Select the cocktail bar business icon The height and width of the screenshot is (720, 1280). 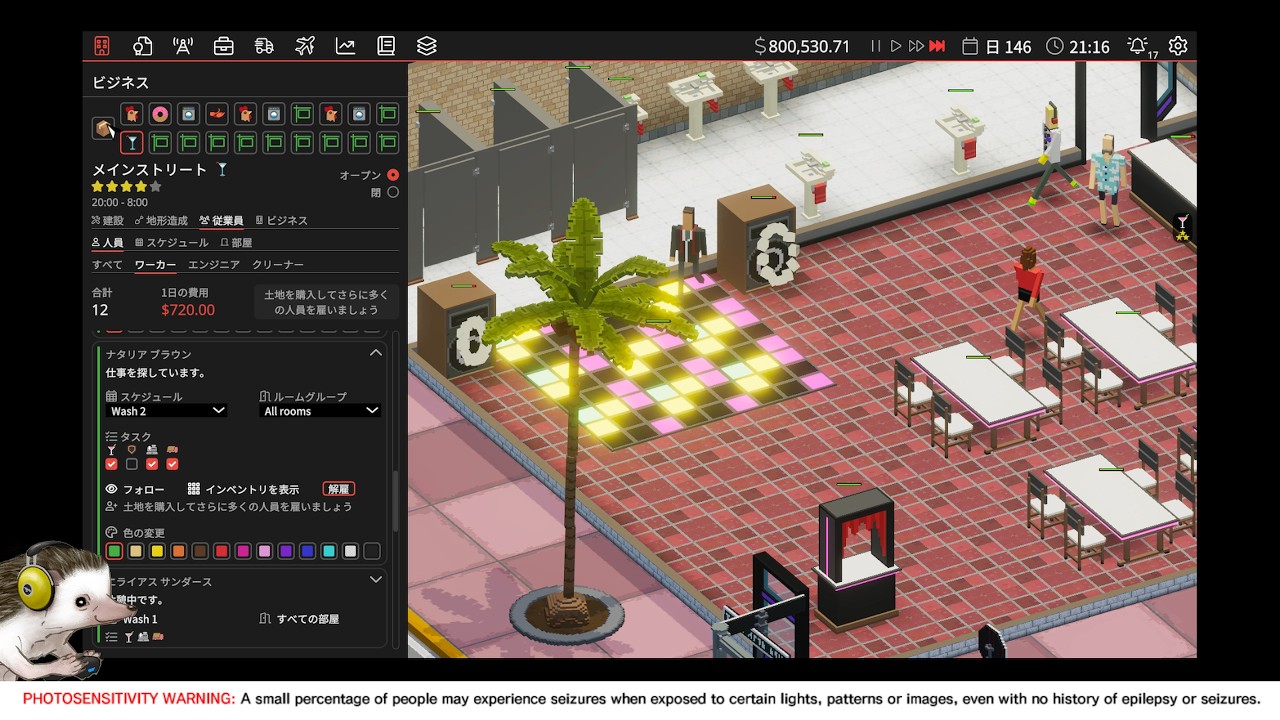[131, 143]
